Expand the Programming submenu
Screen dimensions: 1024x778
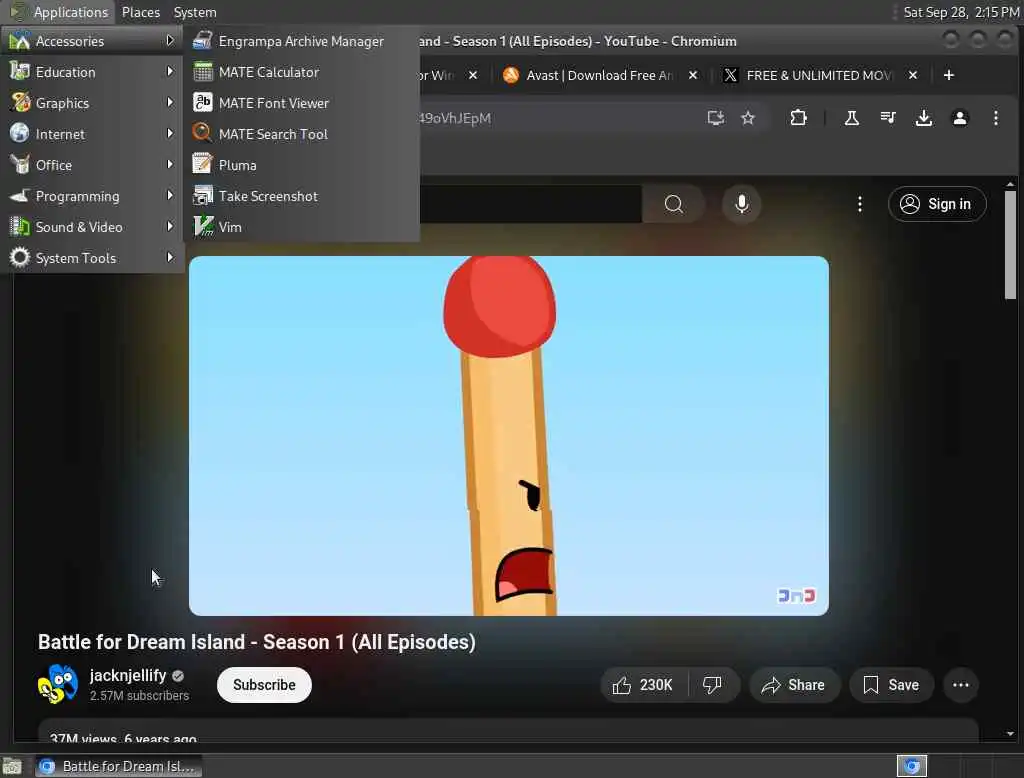92,196
